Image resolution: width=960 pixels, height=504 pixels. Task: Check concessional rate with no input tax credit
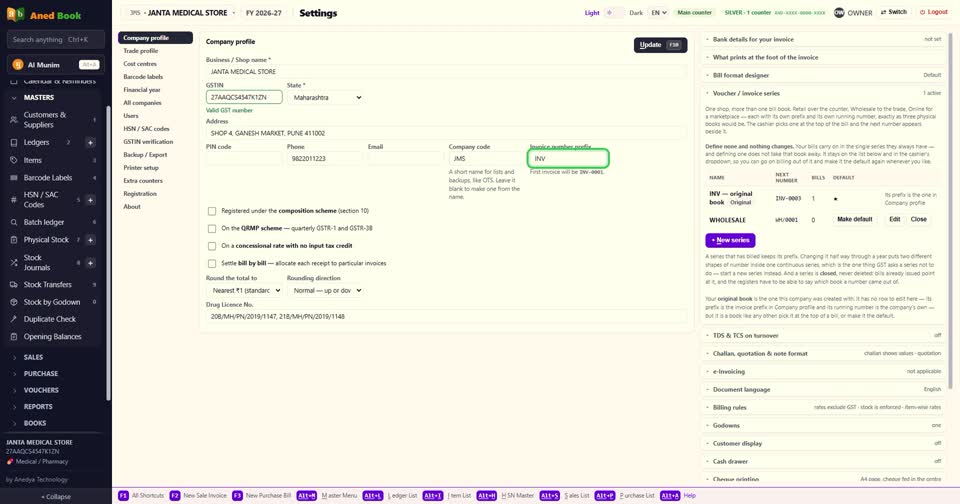point(212,246)
